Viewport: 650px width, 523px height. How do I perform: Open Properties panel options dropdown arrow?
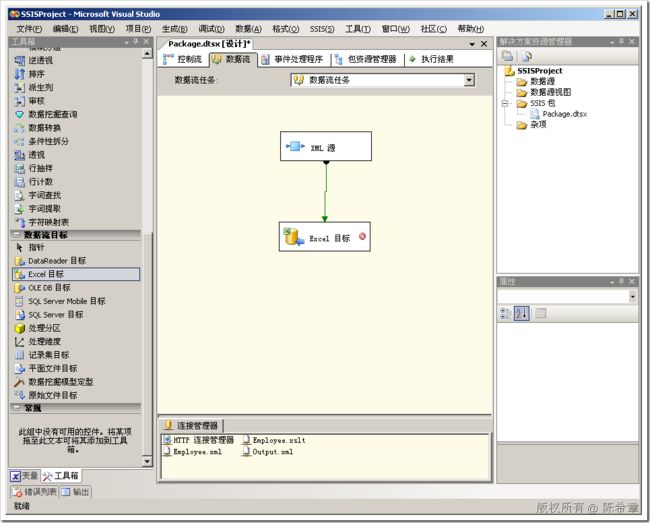tap(612, 282)
